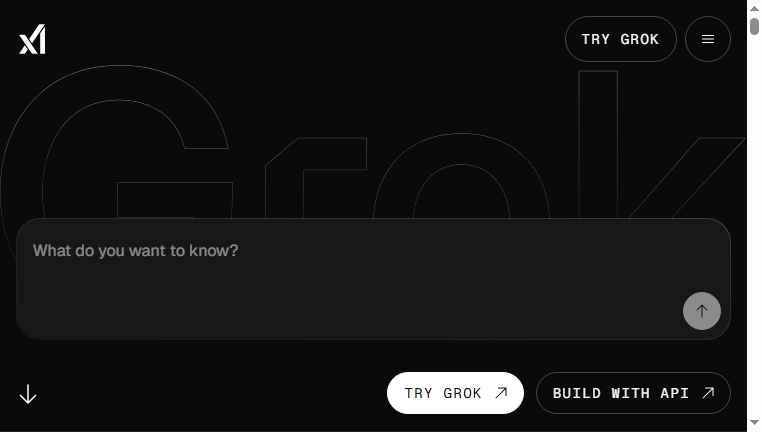Click the xAI logo in the header

click(32, 39)
